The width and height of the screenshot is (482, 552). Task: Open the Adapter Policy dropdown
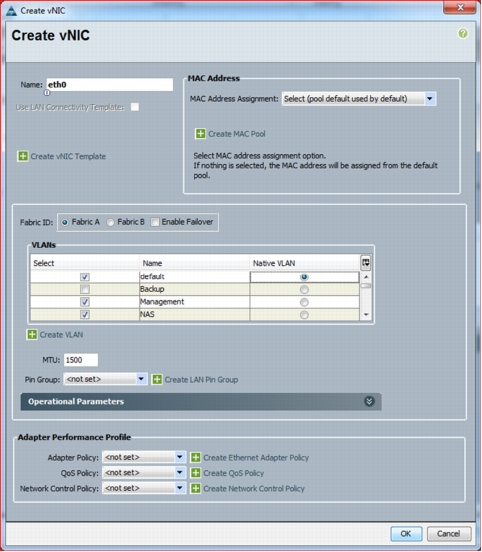point(144,457)
